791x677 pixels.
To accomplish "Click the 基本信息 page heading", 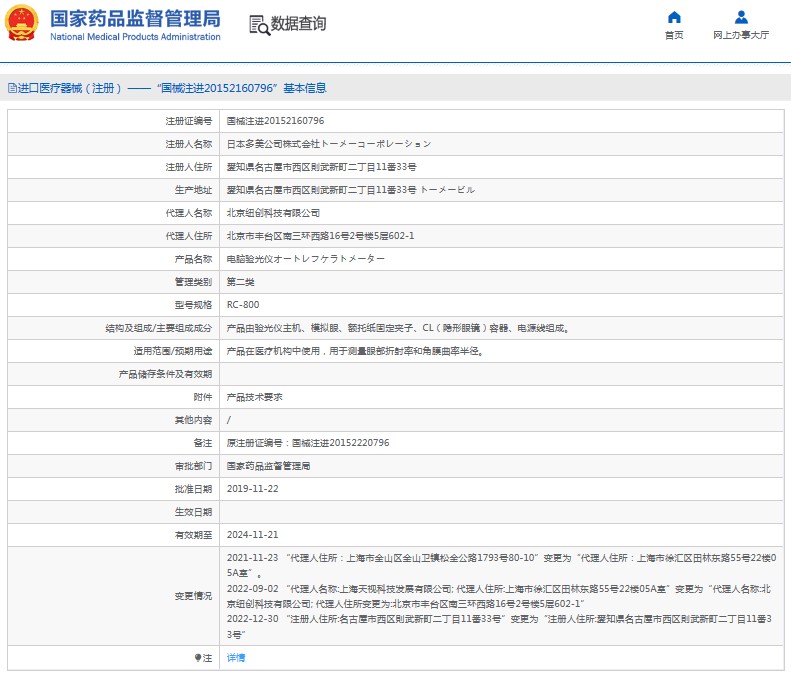I will pyautogui.click(x=305, y=88).
